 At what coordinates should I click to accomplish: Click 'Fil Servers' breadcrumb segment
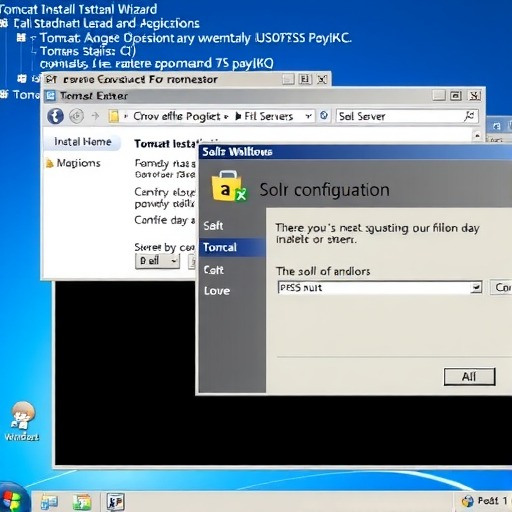click(268, 116)
